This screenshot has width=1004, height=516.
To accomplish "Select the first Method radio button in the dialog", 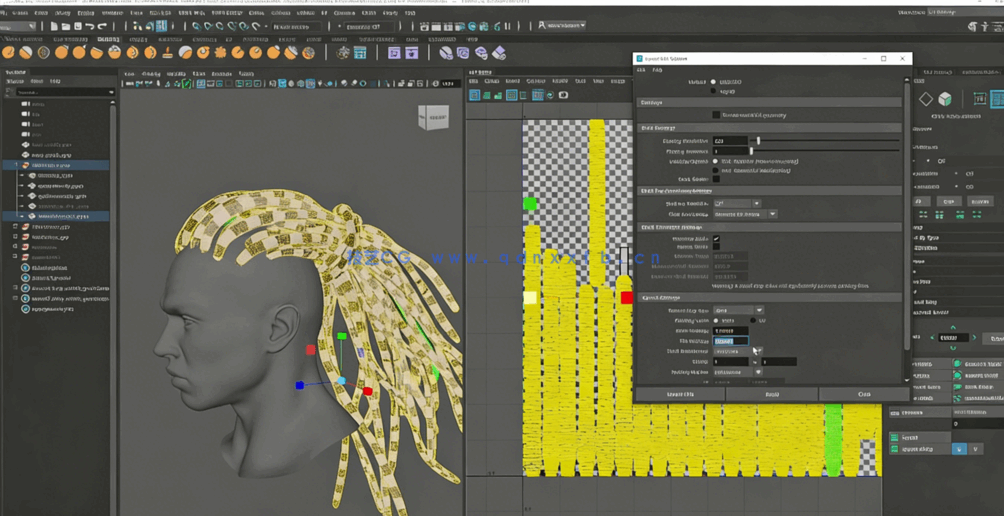I will [x=714, y=82].
